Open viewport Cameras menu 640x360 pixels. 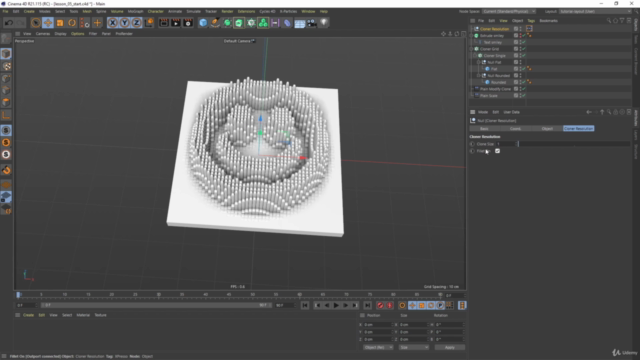[43, 34]
